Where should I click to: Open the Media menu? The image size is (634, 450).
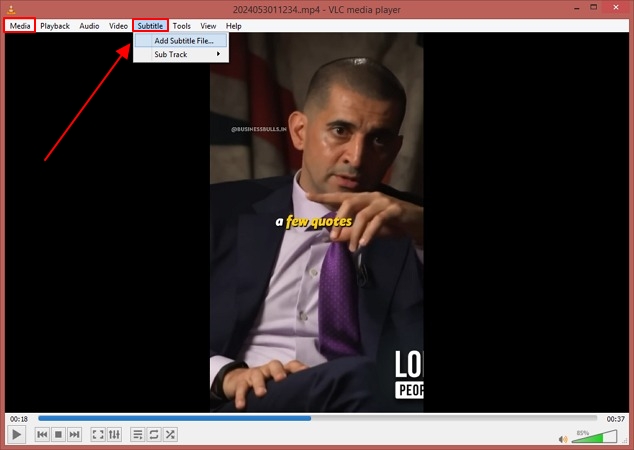tap(20, 26)
